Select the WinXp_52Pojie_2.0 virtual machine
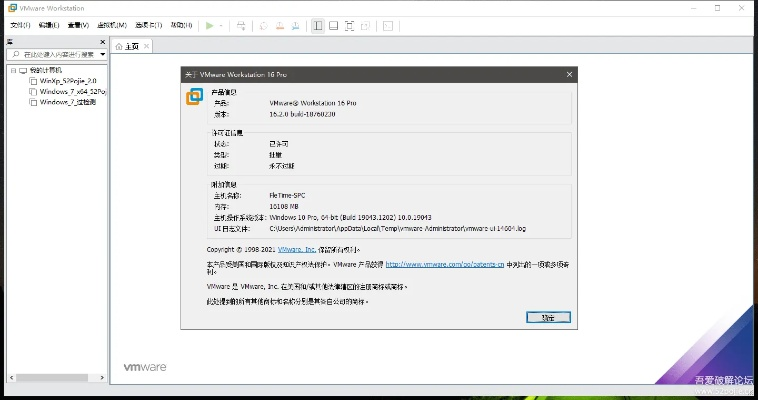 [x=67, y=81]
